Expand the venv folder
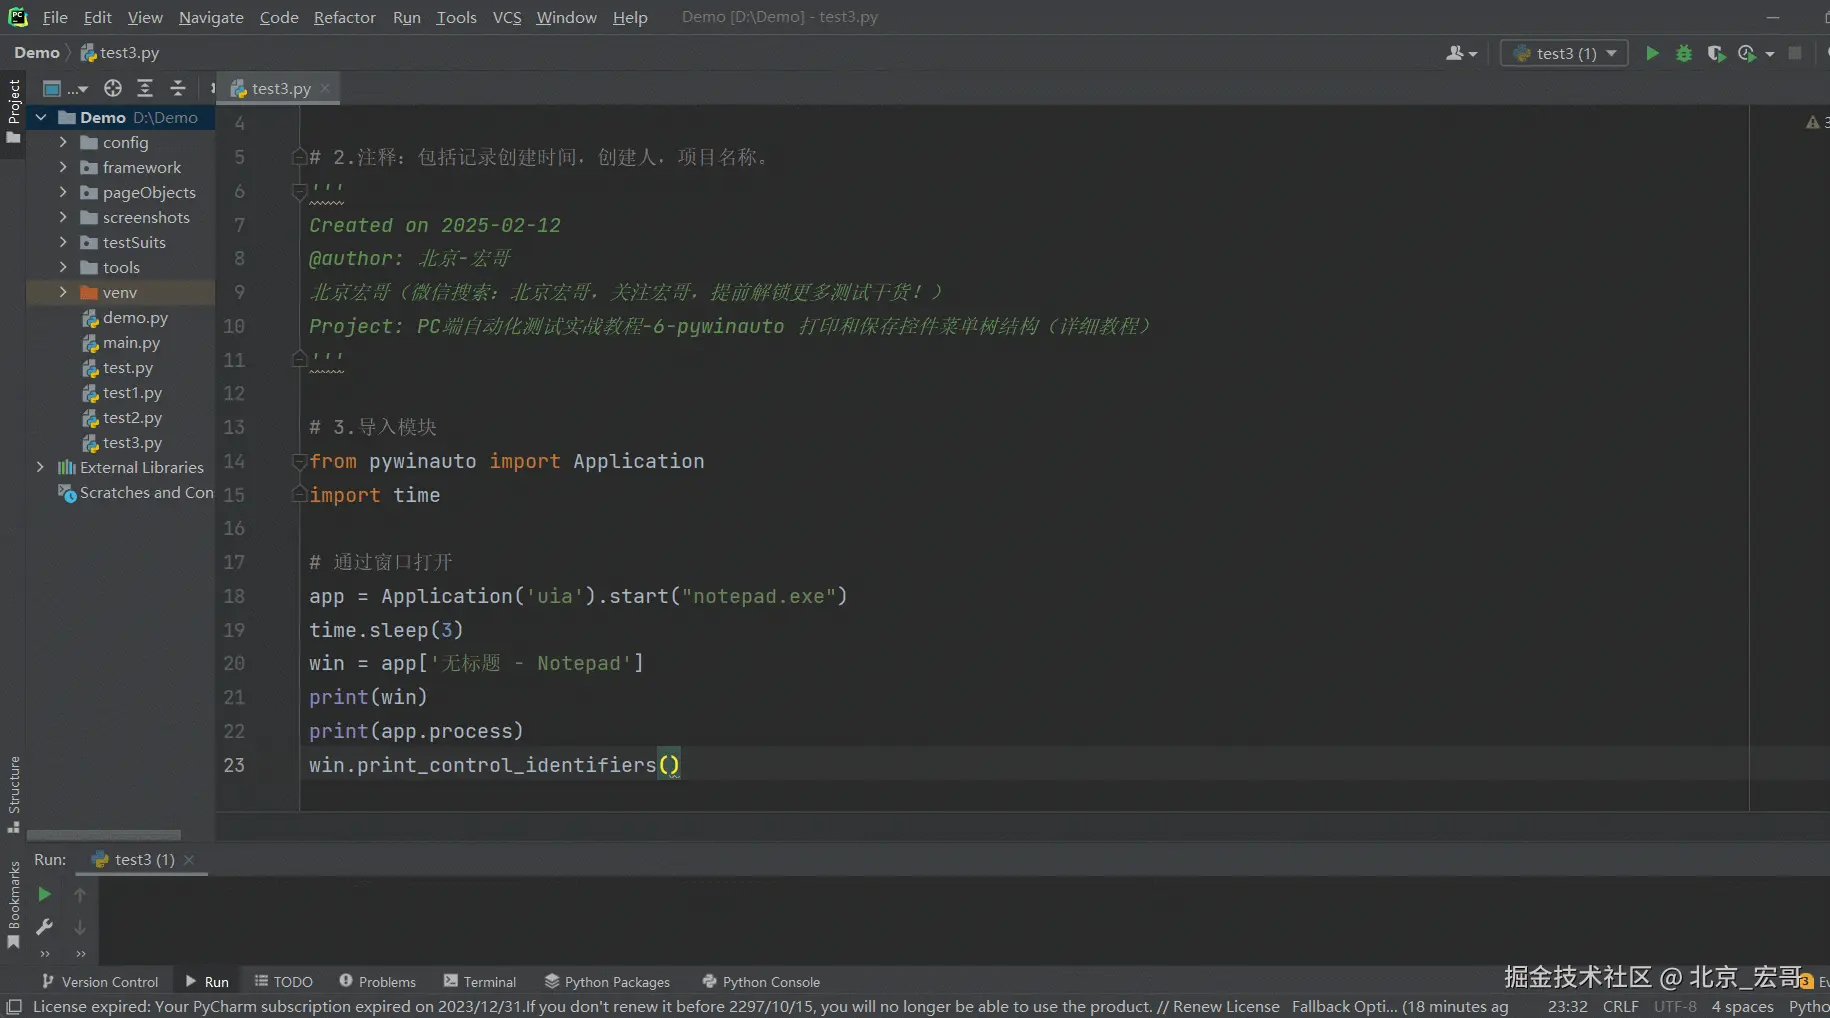The width and height of the screenshot is (1830, 1018). [63, 292]
